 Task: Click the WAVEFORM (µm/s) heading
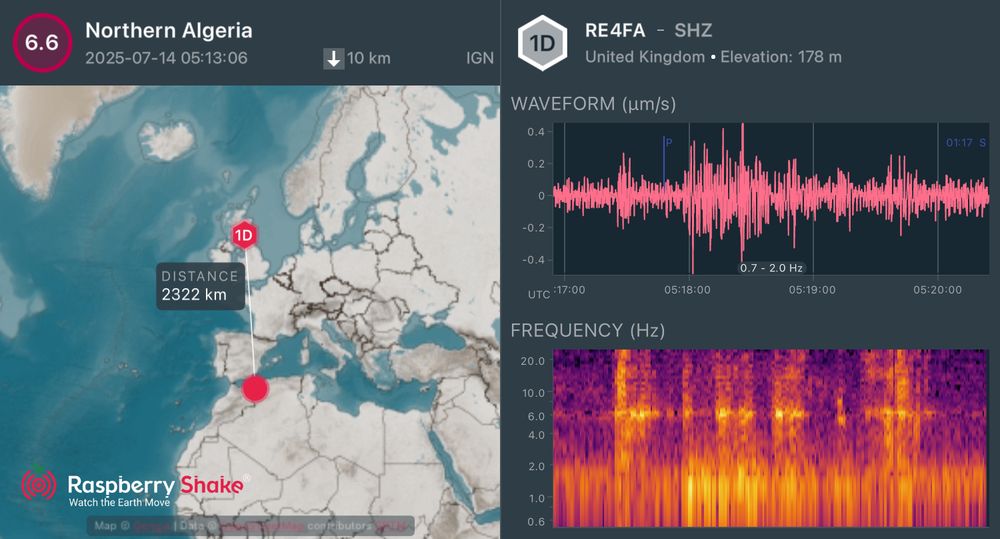click(593, 104)
